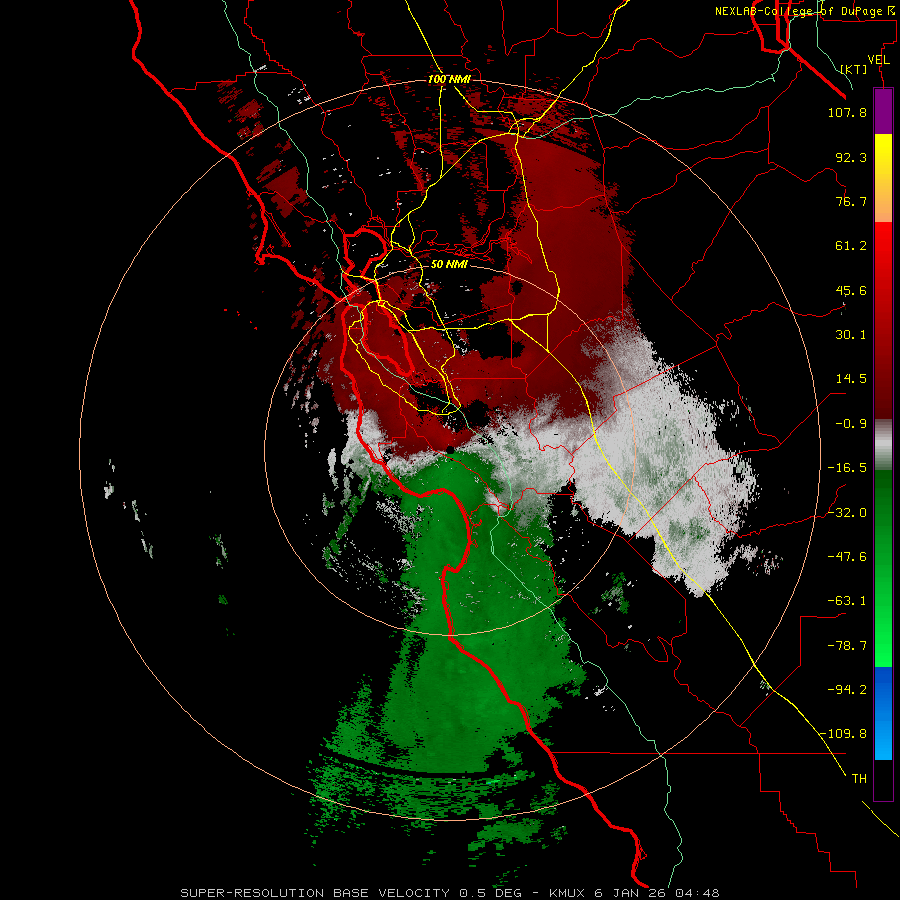This screenshot has height=900, width=900.
Task: Select the 61.2 legend value
Action: (x=851, y=246)
